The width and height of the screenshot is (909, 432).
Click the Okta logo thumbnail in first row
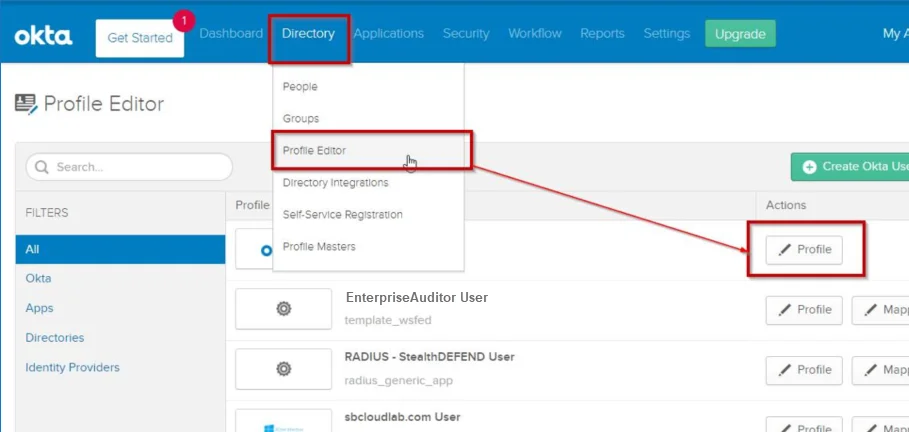click(x=254, y=250)
